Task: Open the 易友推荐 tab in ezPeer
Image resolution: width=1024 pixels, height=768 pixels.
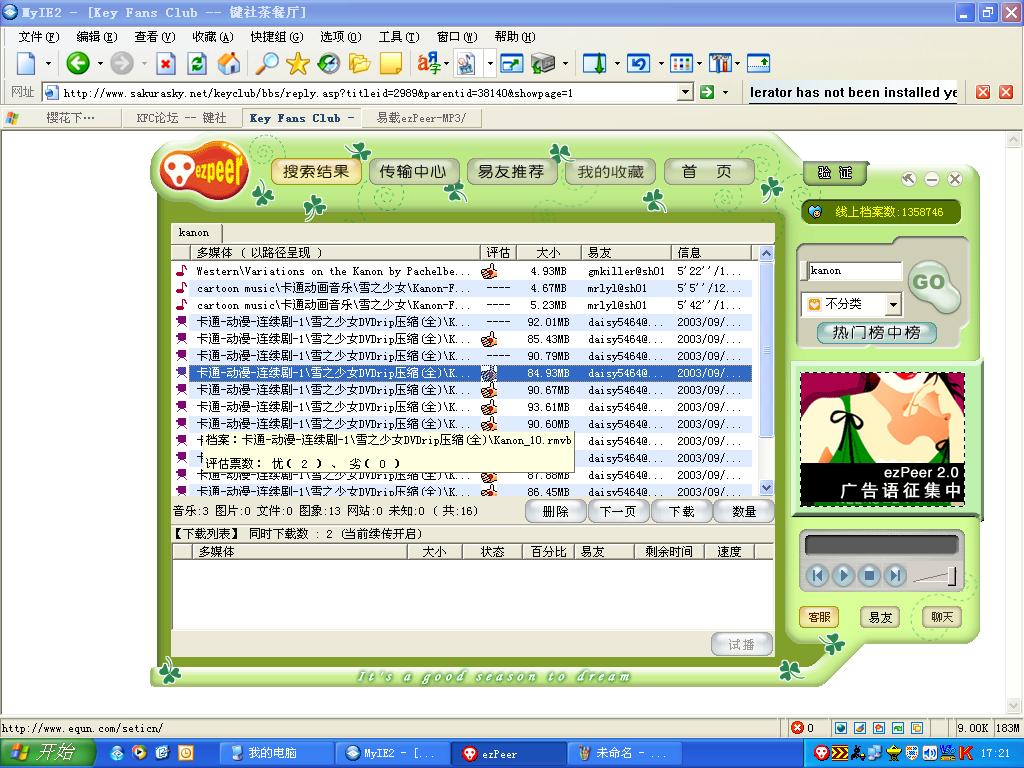Action: 511,172
